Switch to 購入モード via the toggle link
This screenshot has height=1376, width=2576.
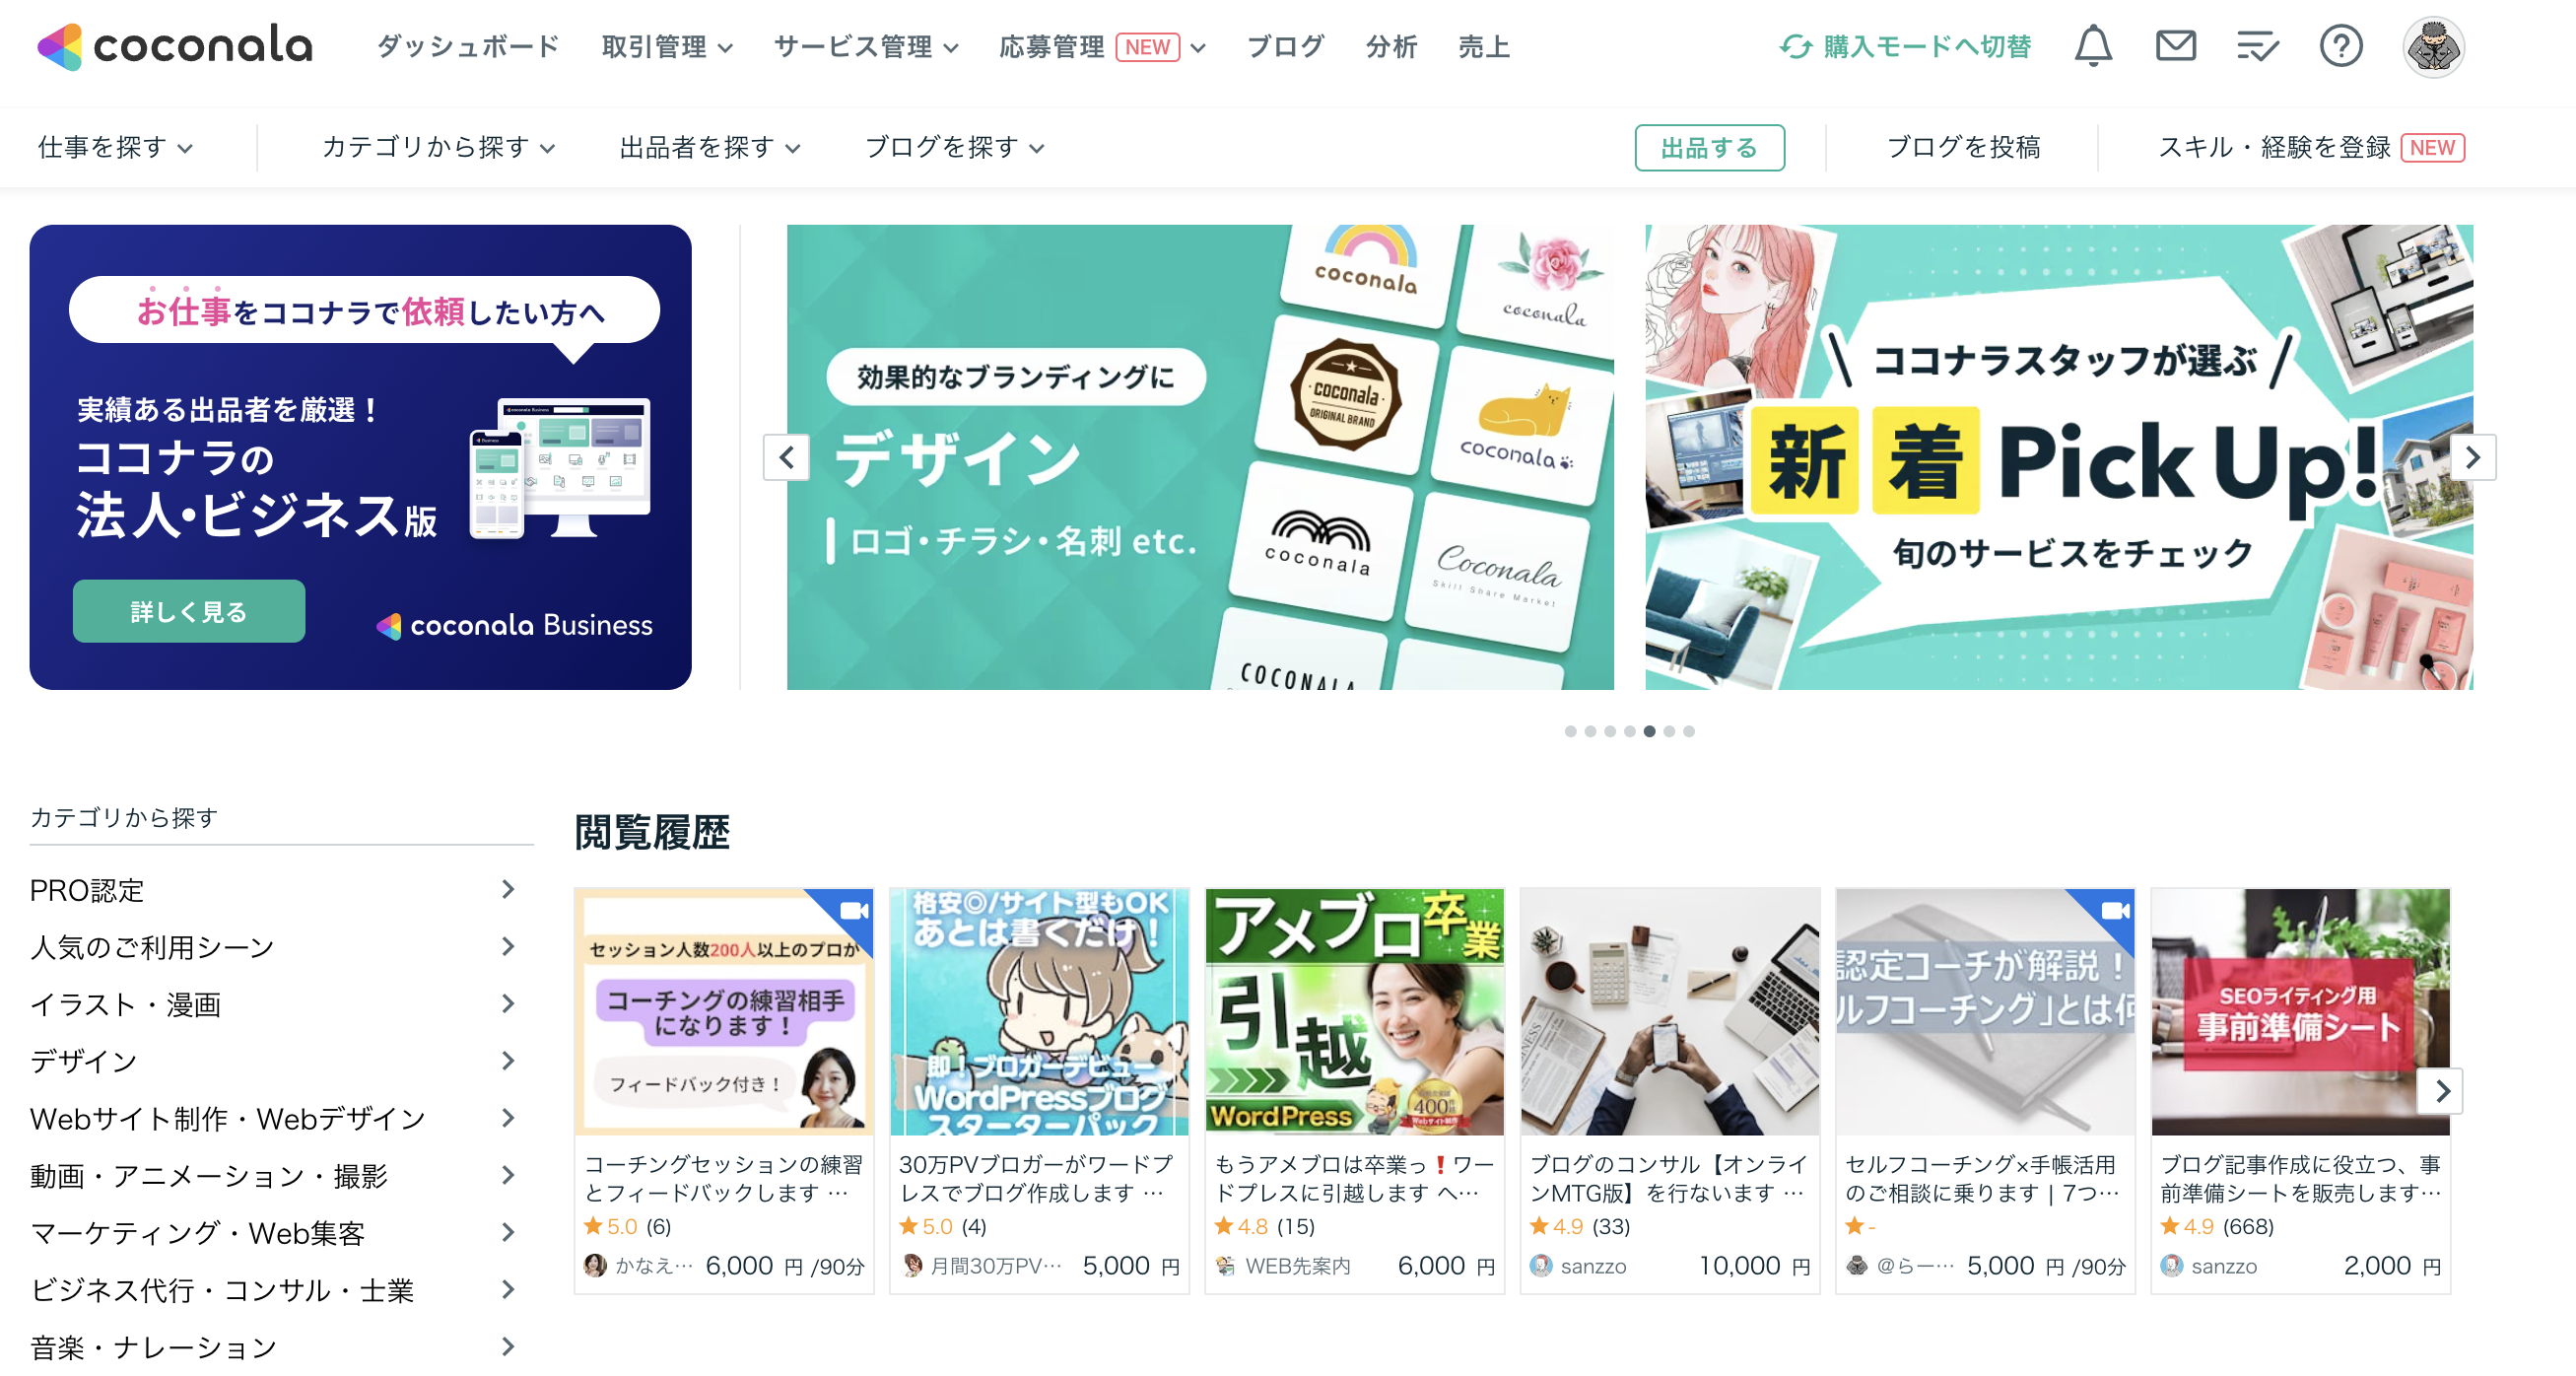pyautogui.click(x=1905, y=46)
